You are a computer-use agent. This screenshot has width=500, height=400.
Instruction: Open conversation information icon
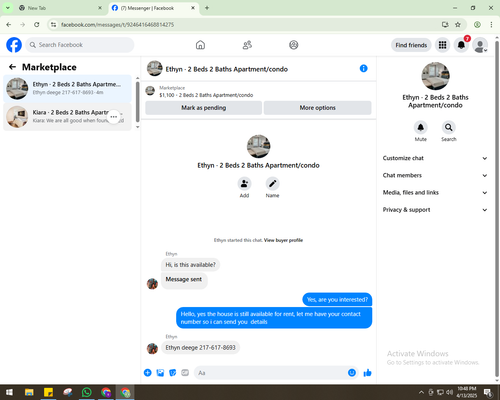[364, 68]
